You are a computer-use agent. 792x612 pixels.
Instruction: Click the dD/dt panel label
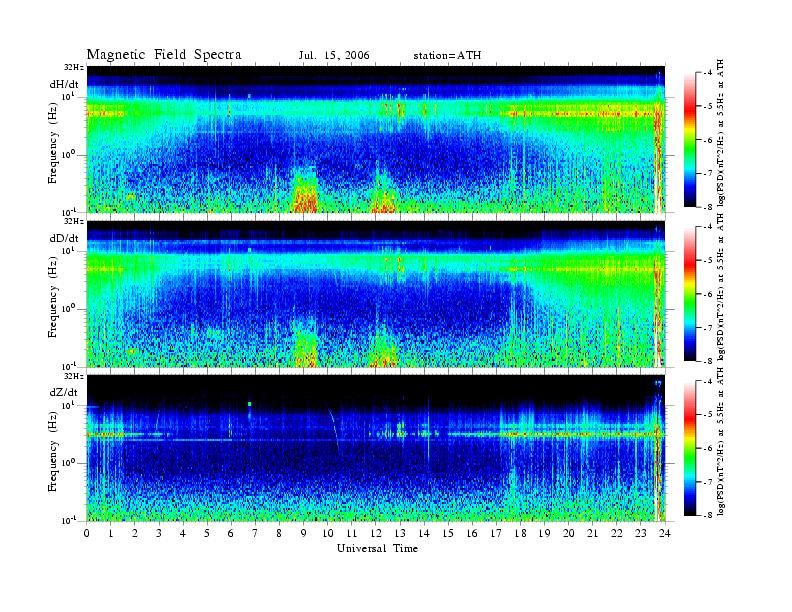click(64, 238)
